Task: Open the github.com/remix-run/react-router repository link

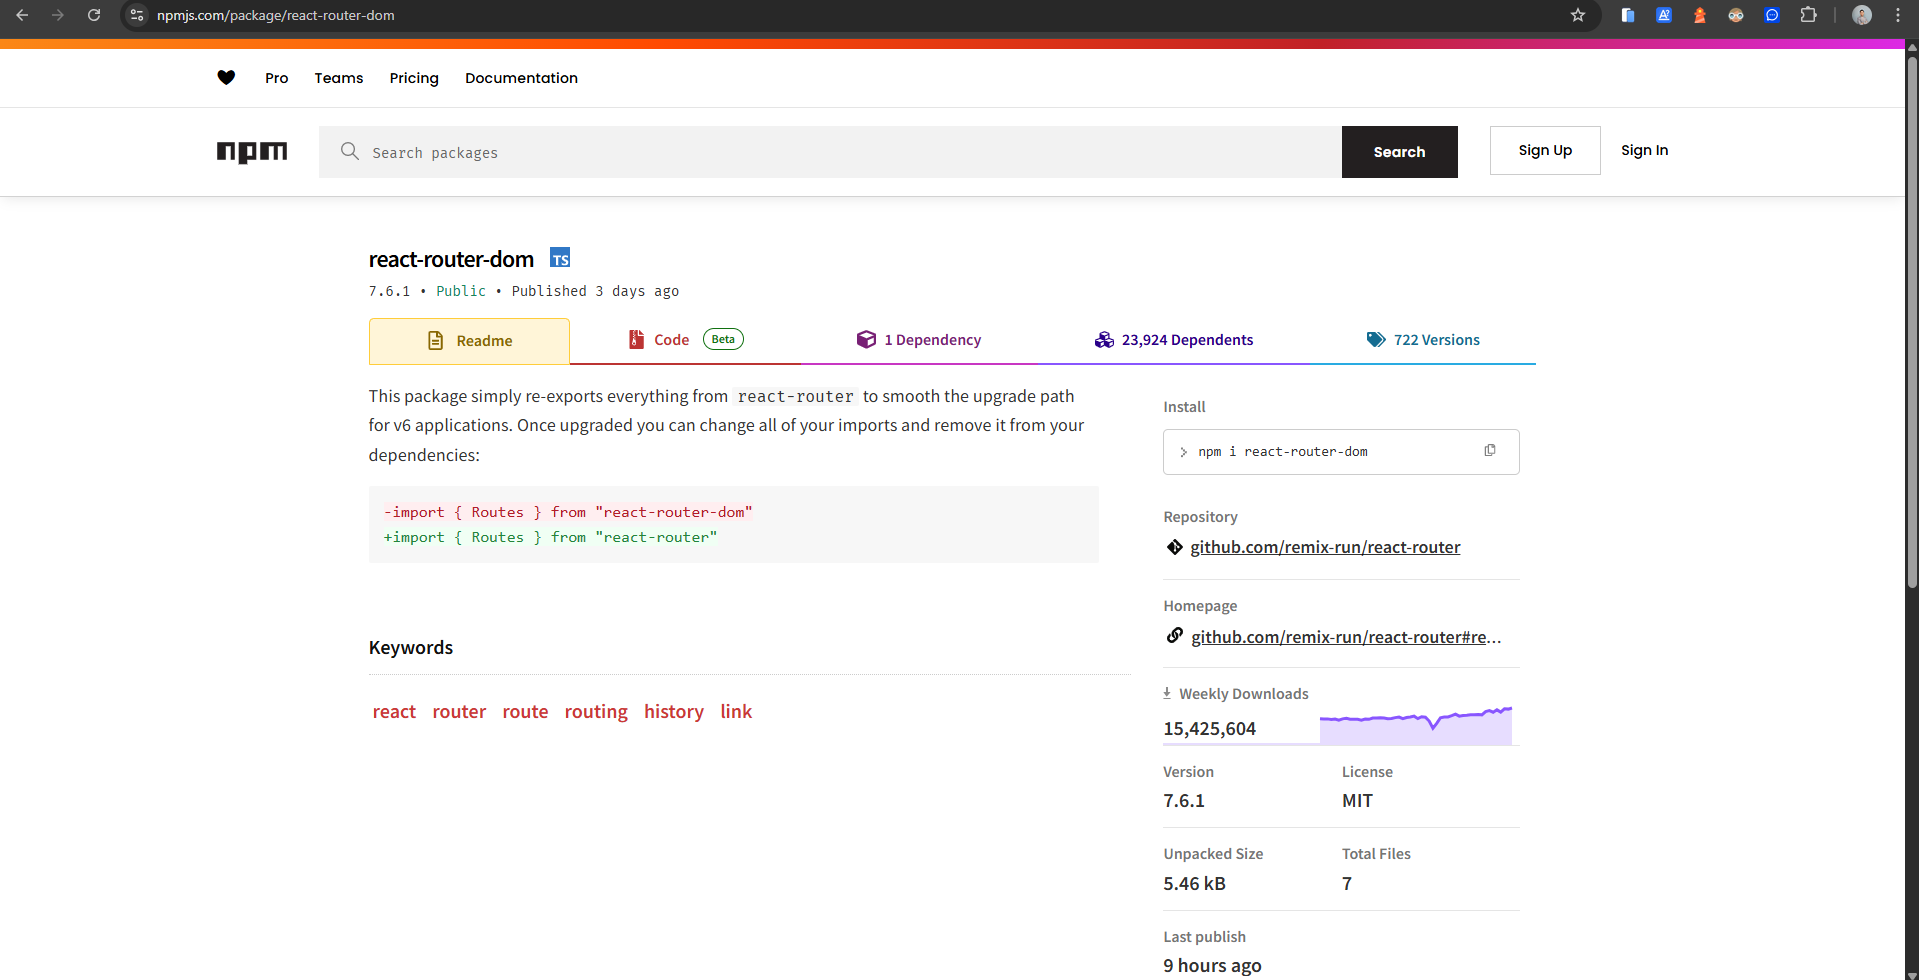Action: [1325, 547]
